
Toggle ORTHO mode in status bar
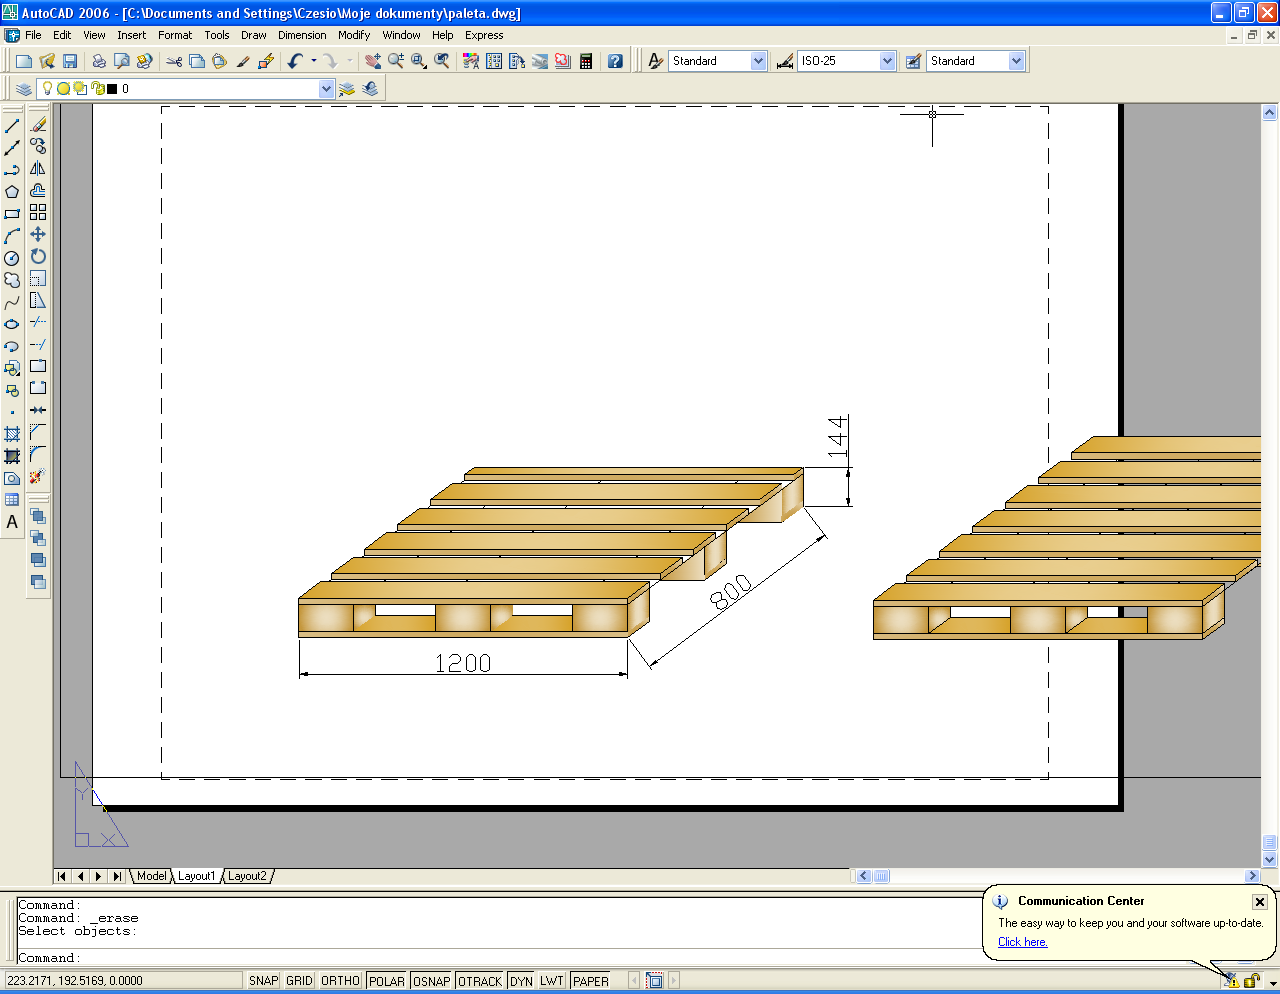340,981
